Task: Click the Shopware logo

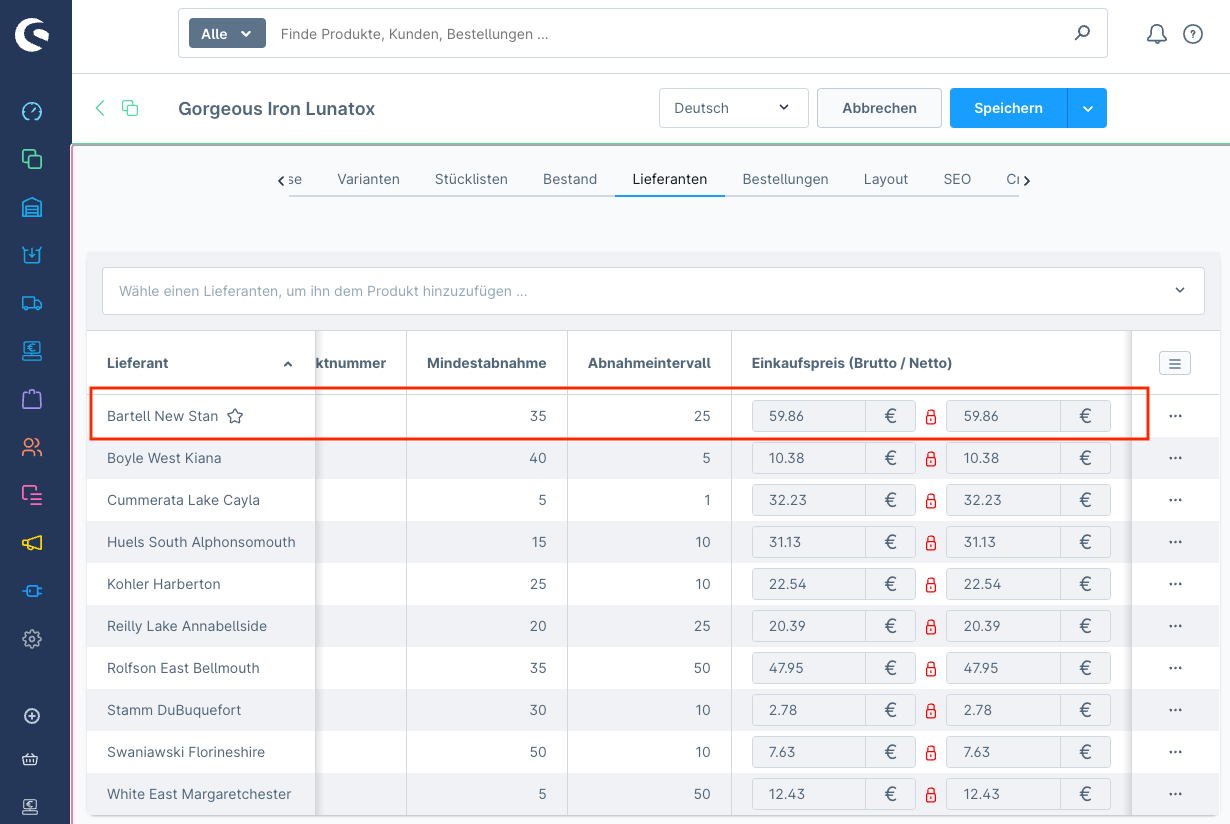Action: click(32, 35)
